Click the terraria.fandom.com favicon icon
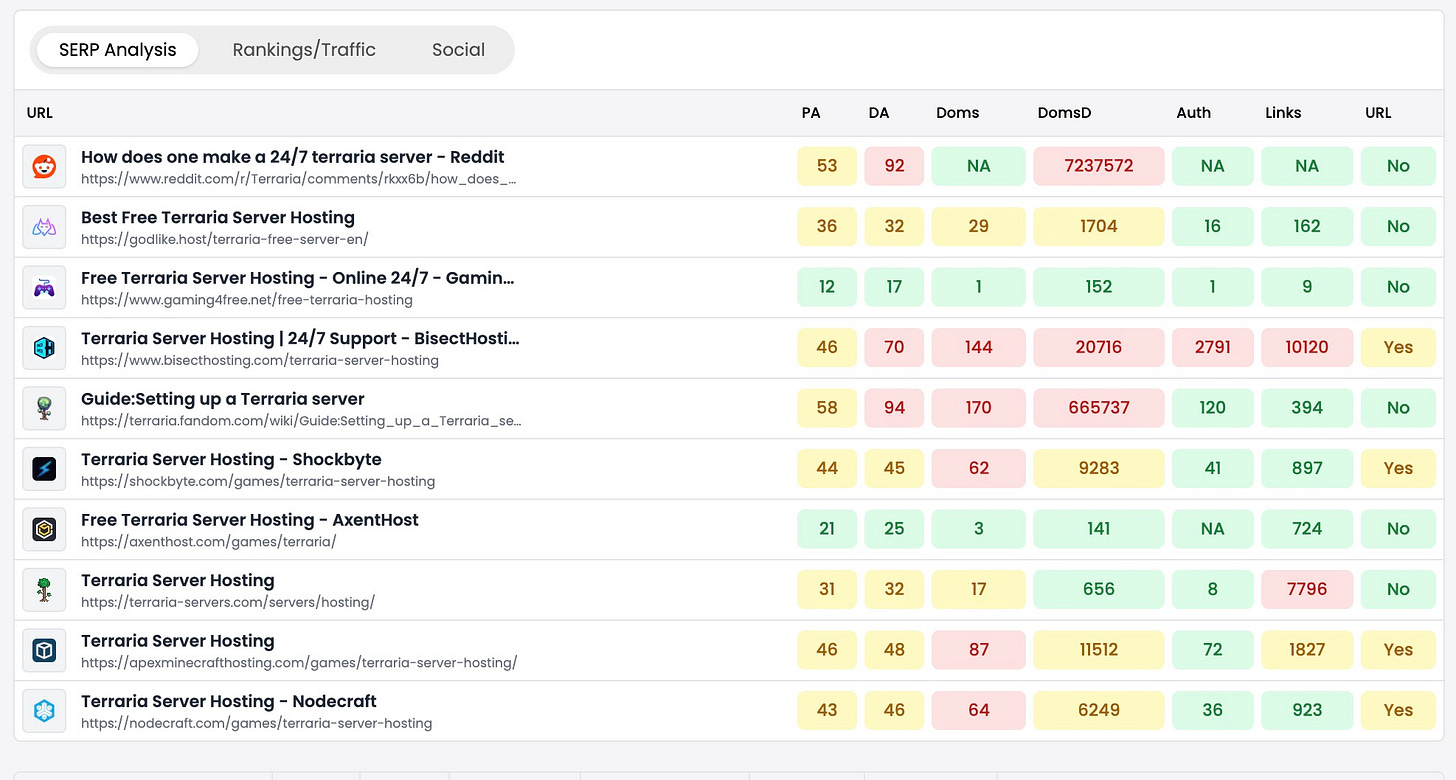 click(x=44, y=408)
